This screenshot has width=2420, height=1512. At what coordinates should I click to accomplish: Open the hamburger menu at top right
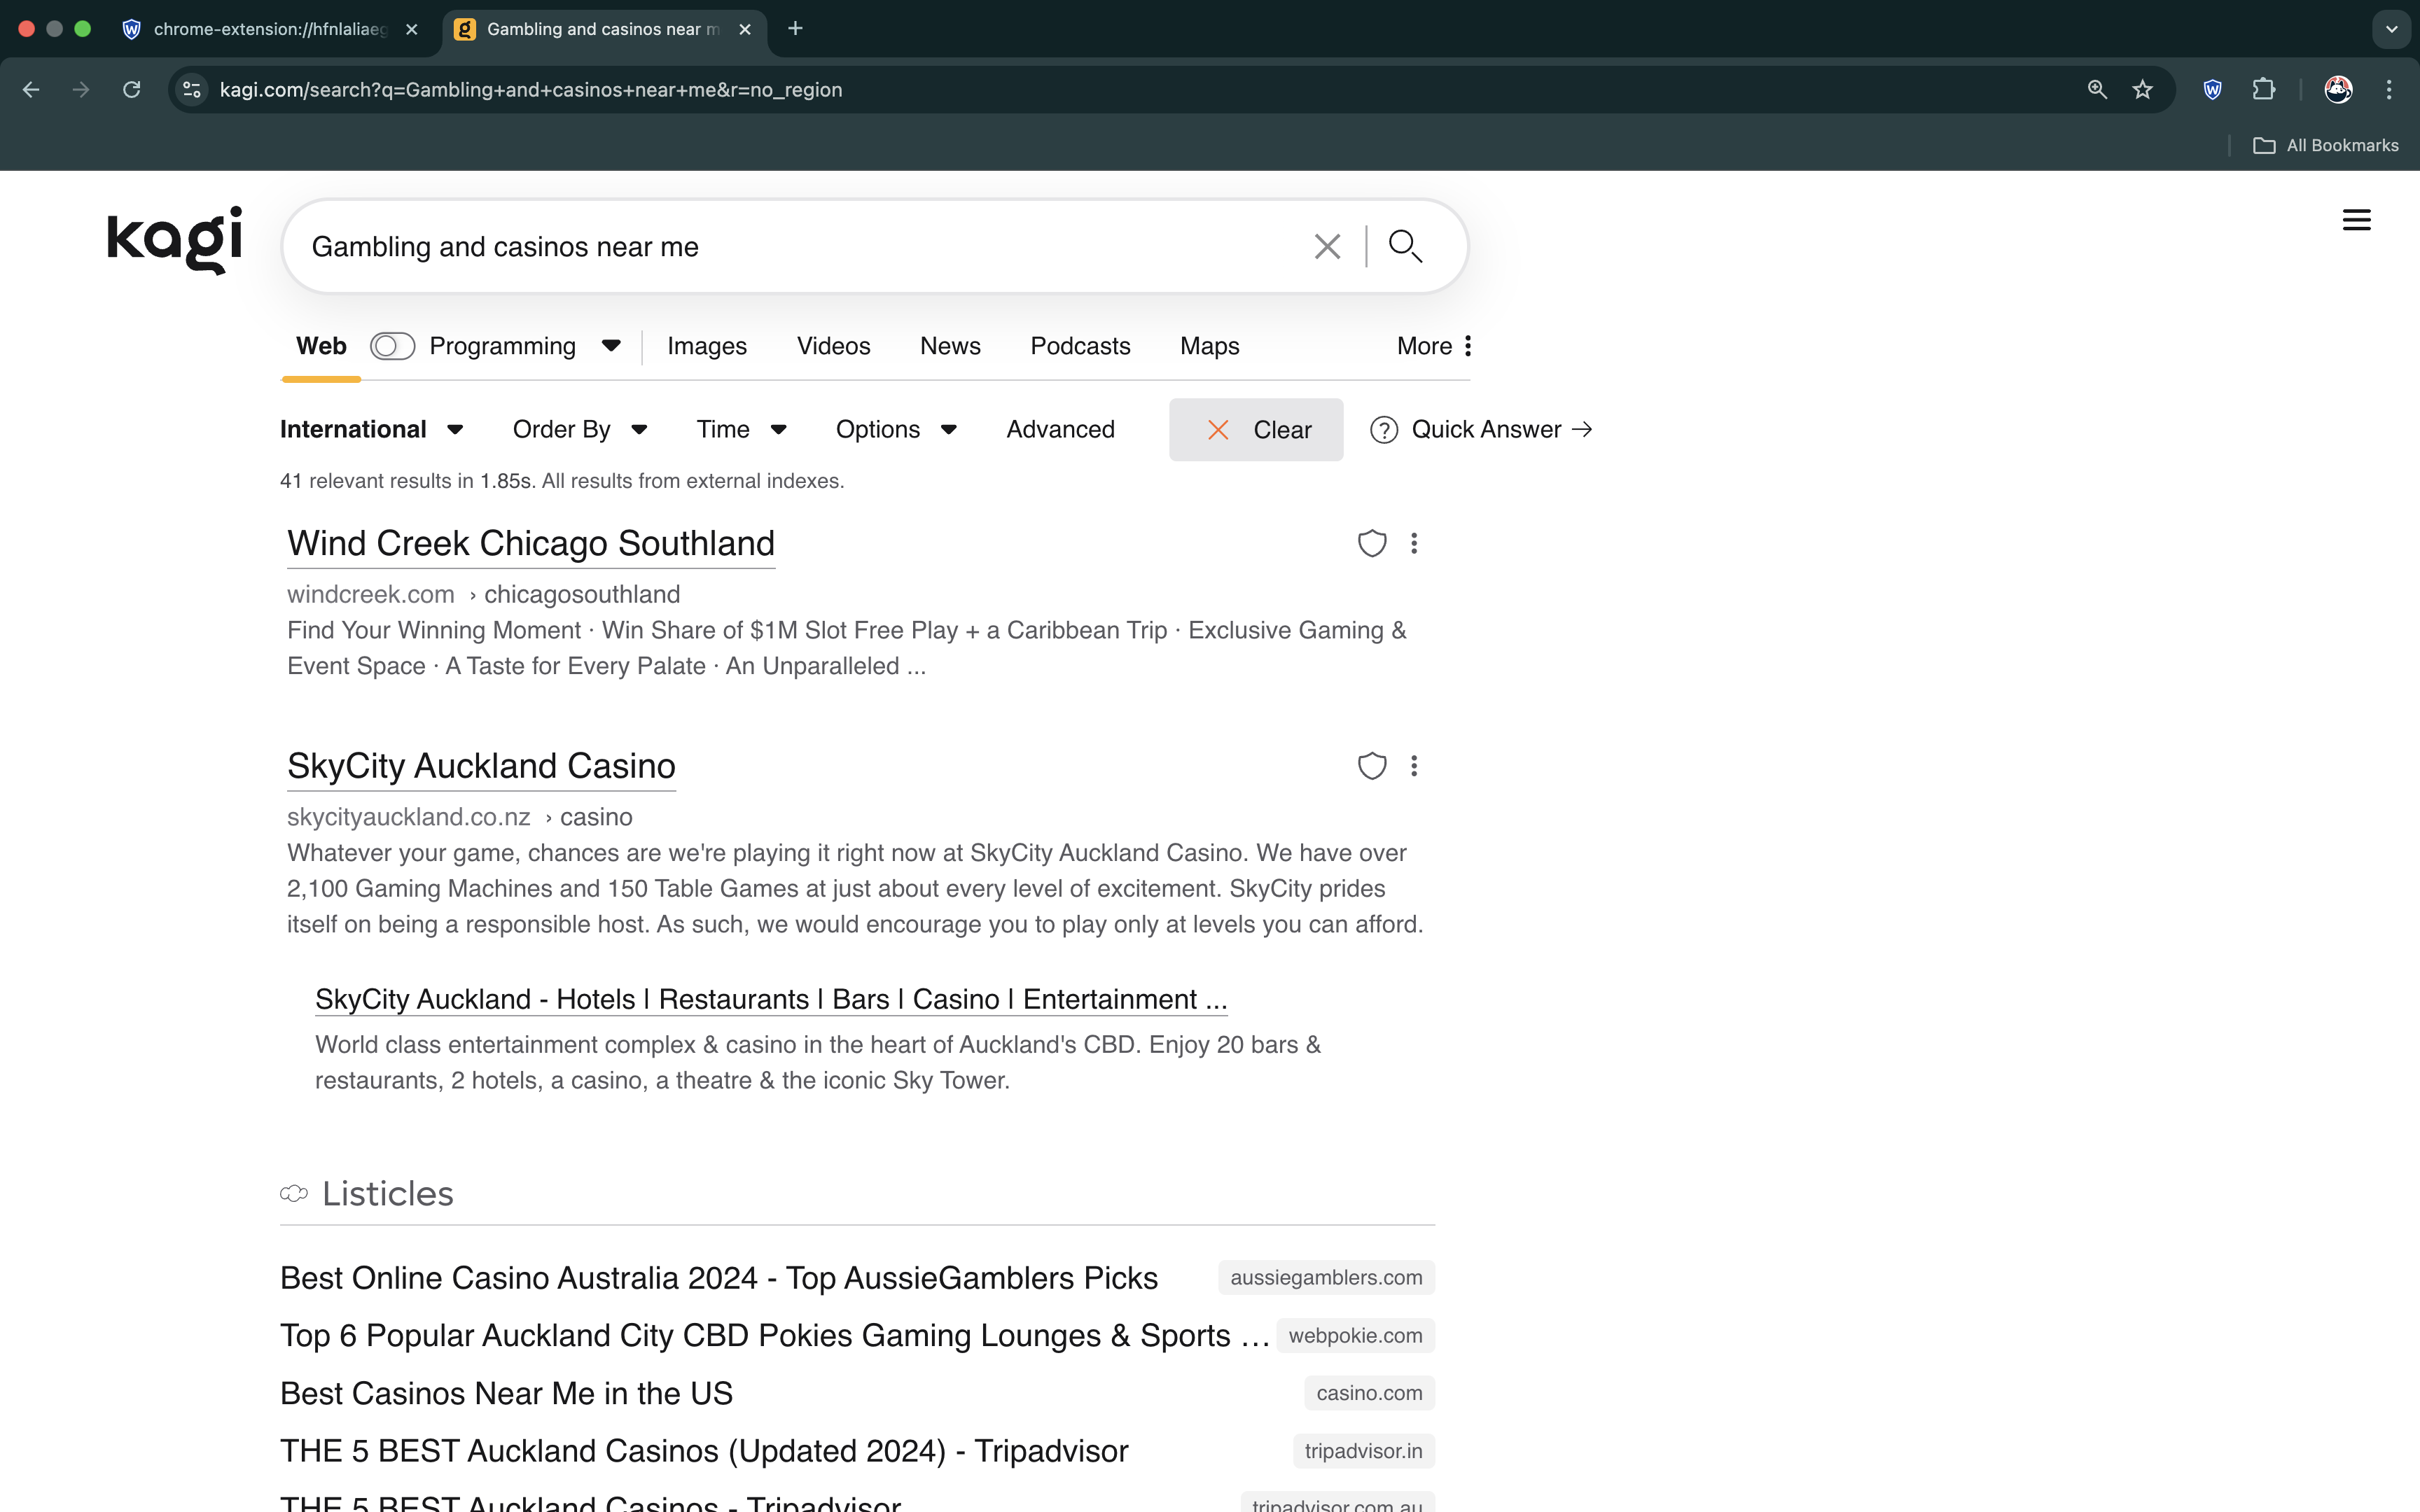pyautogui.click(x=2356, y=220)
